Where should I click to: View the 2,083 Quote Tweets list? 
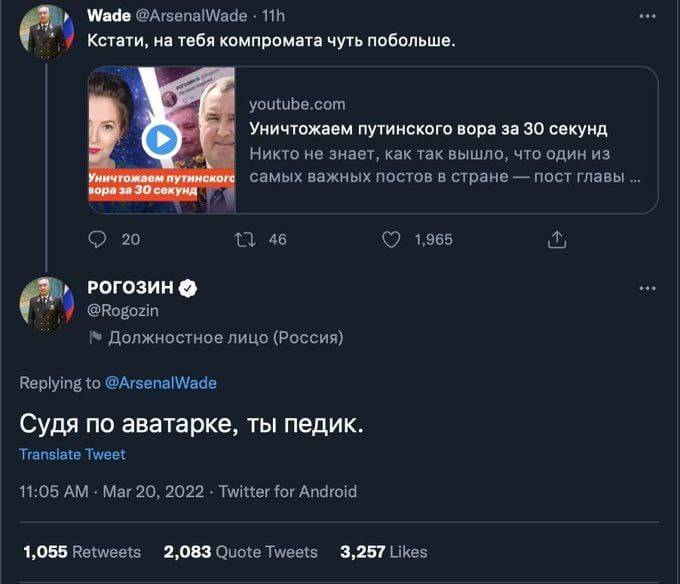pos(240,551)
